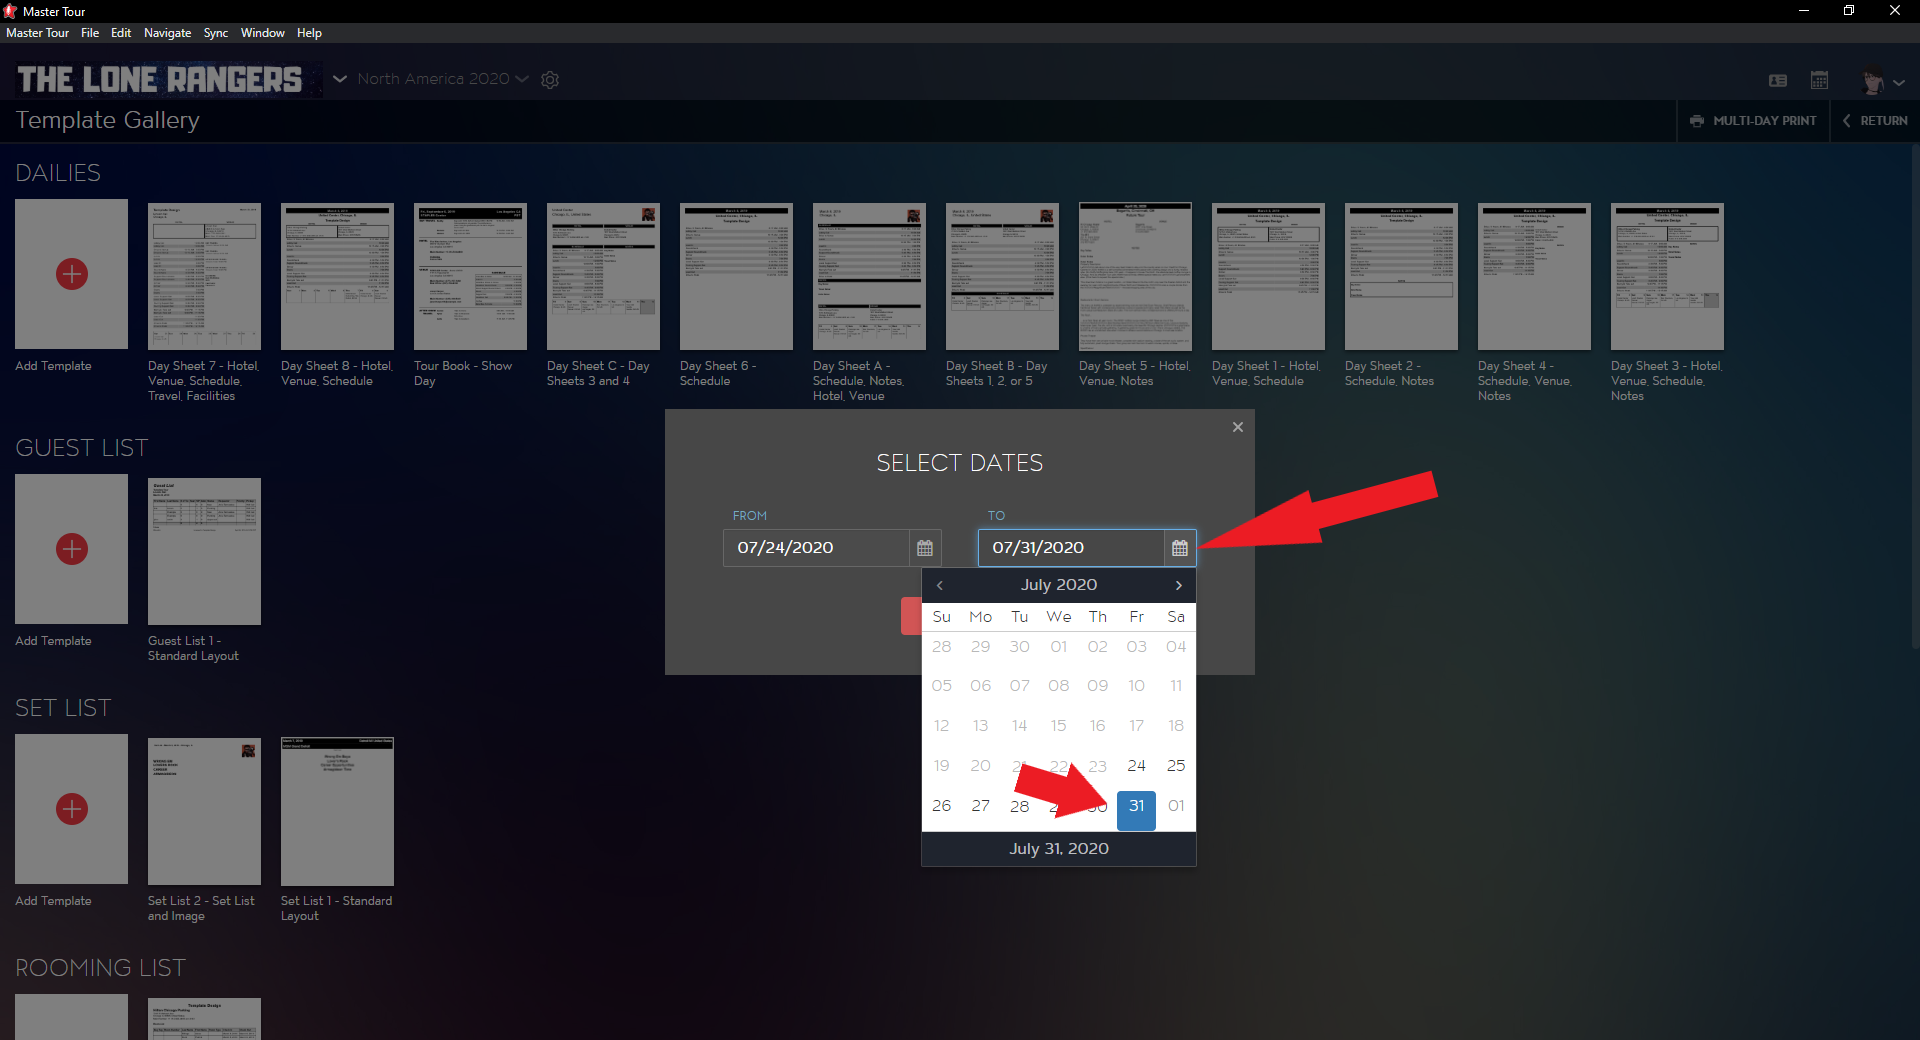Image resolution: width=1920 pixels, height=1040 pixels.
Task: Open the calendar view icon in header
Action: (x=1819, y=79)
